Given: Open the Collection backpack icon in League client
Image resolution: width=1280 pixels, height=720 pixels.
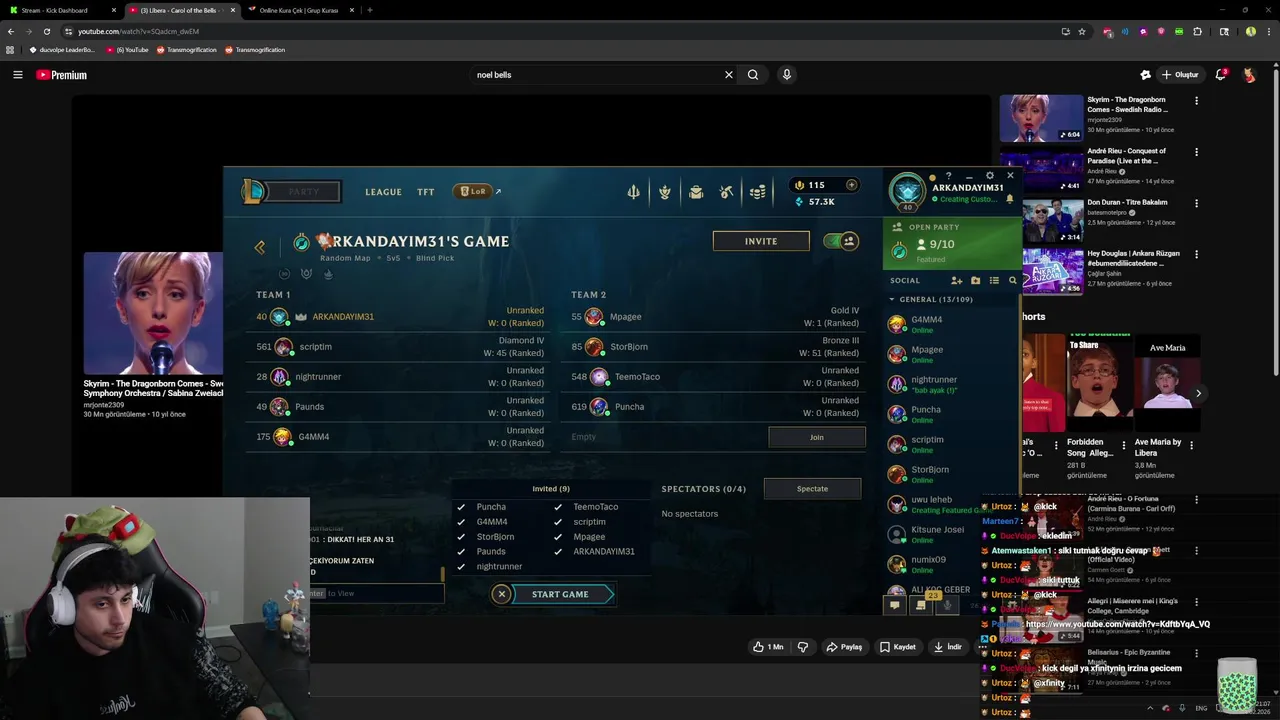Looking at the screenshot, I should [x=696, y=192].
